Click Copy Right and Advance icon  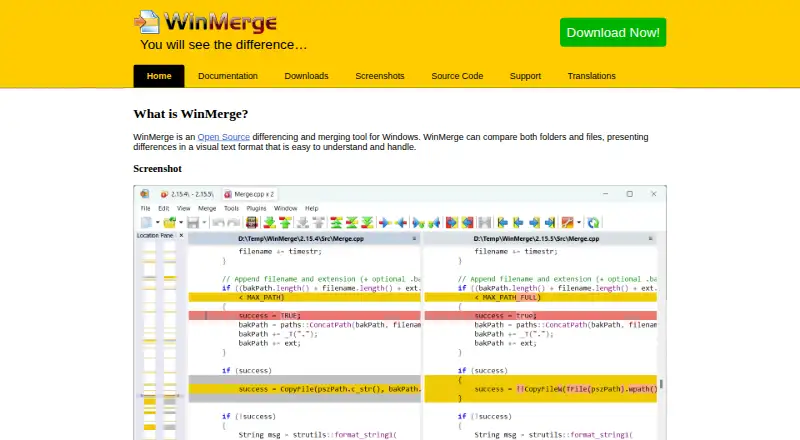[x=418, y=223]
